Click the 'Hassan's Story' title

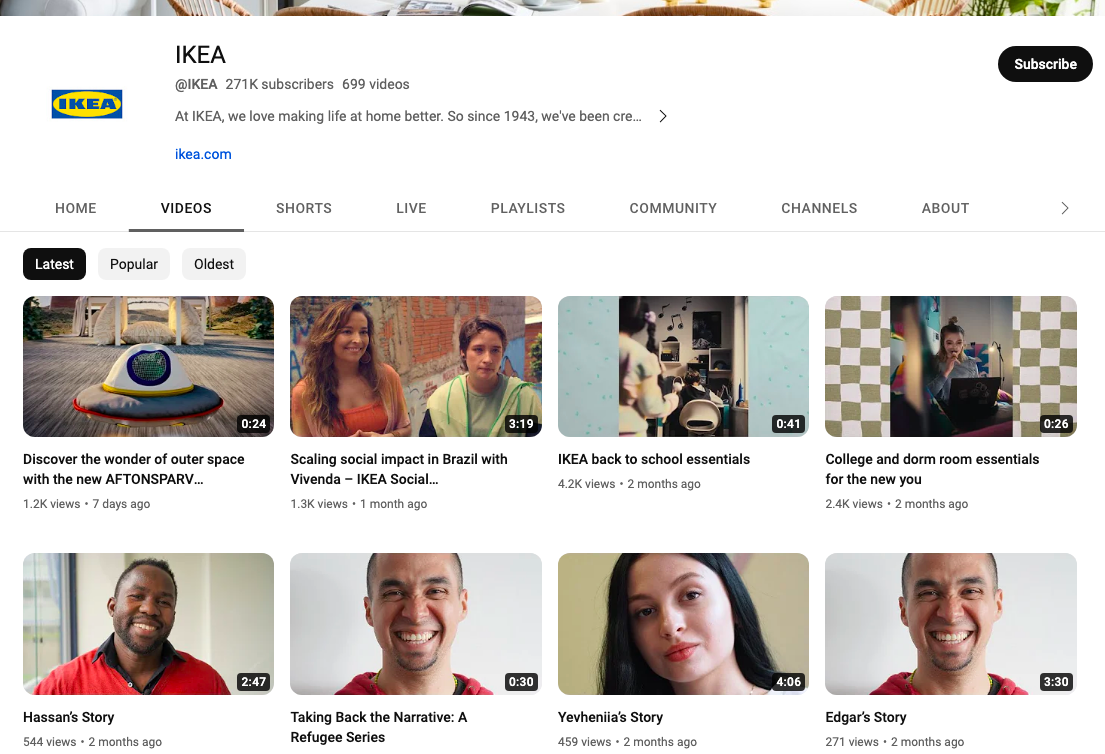pos(68,717)
